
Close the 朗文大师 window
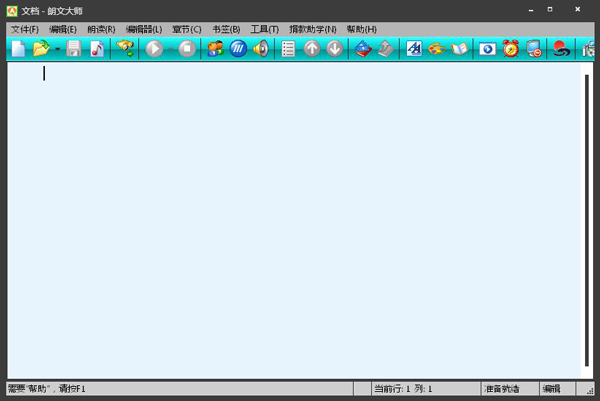click(577, 9)
